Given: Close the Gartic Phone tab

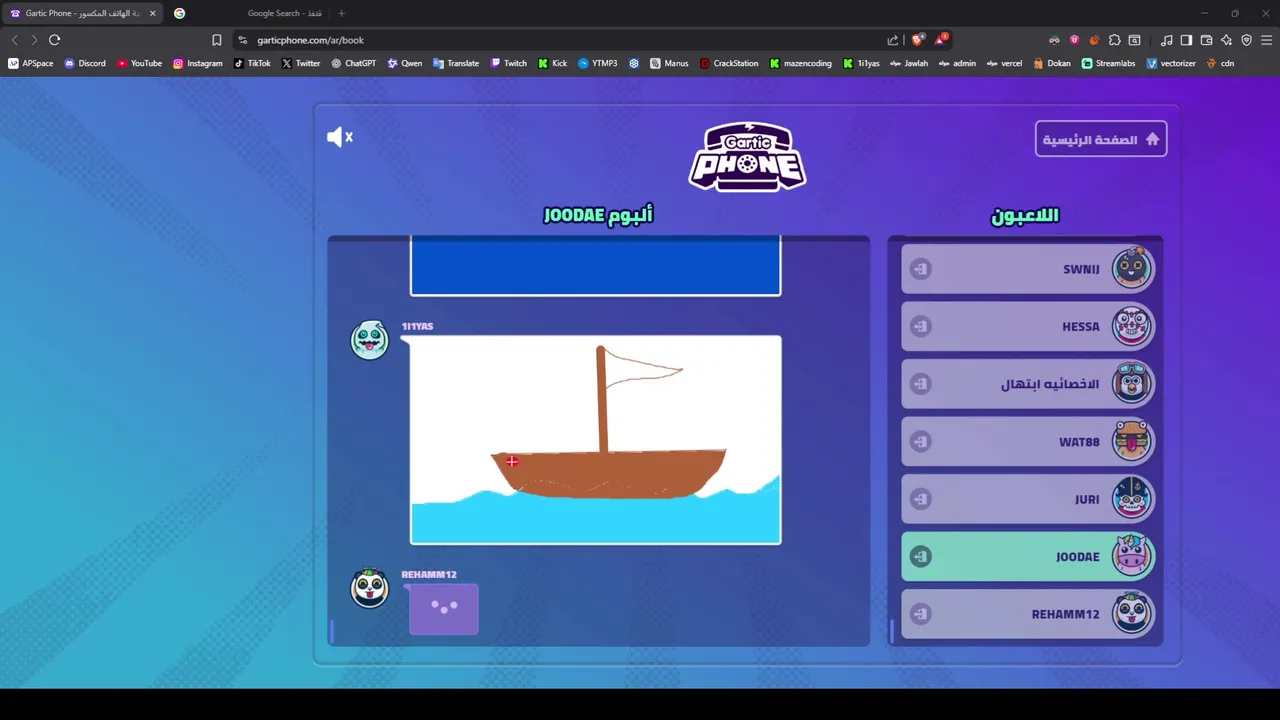Looking at the screenshot, I should [x=152, y=13].
